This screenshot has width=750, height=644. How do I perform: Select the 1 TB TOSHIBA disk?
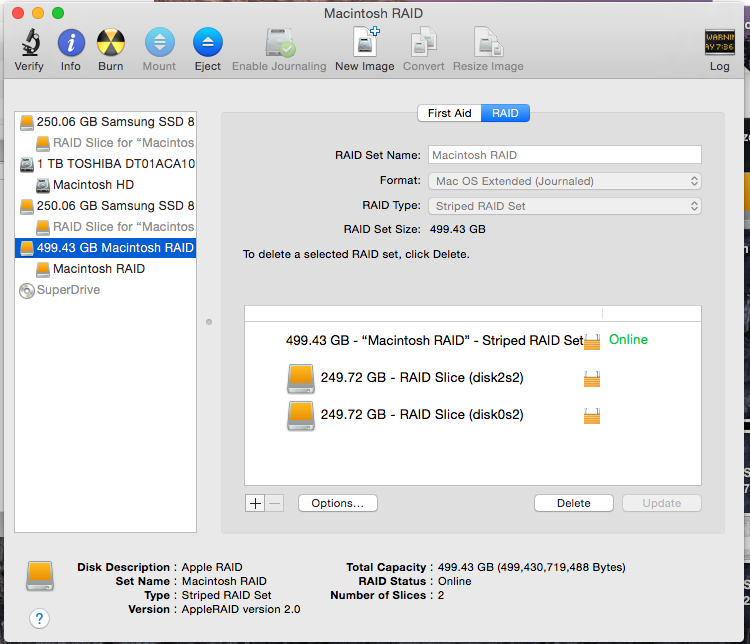tap(106, 164)
